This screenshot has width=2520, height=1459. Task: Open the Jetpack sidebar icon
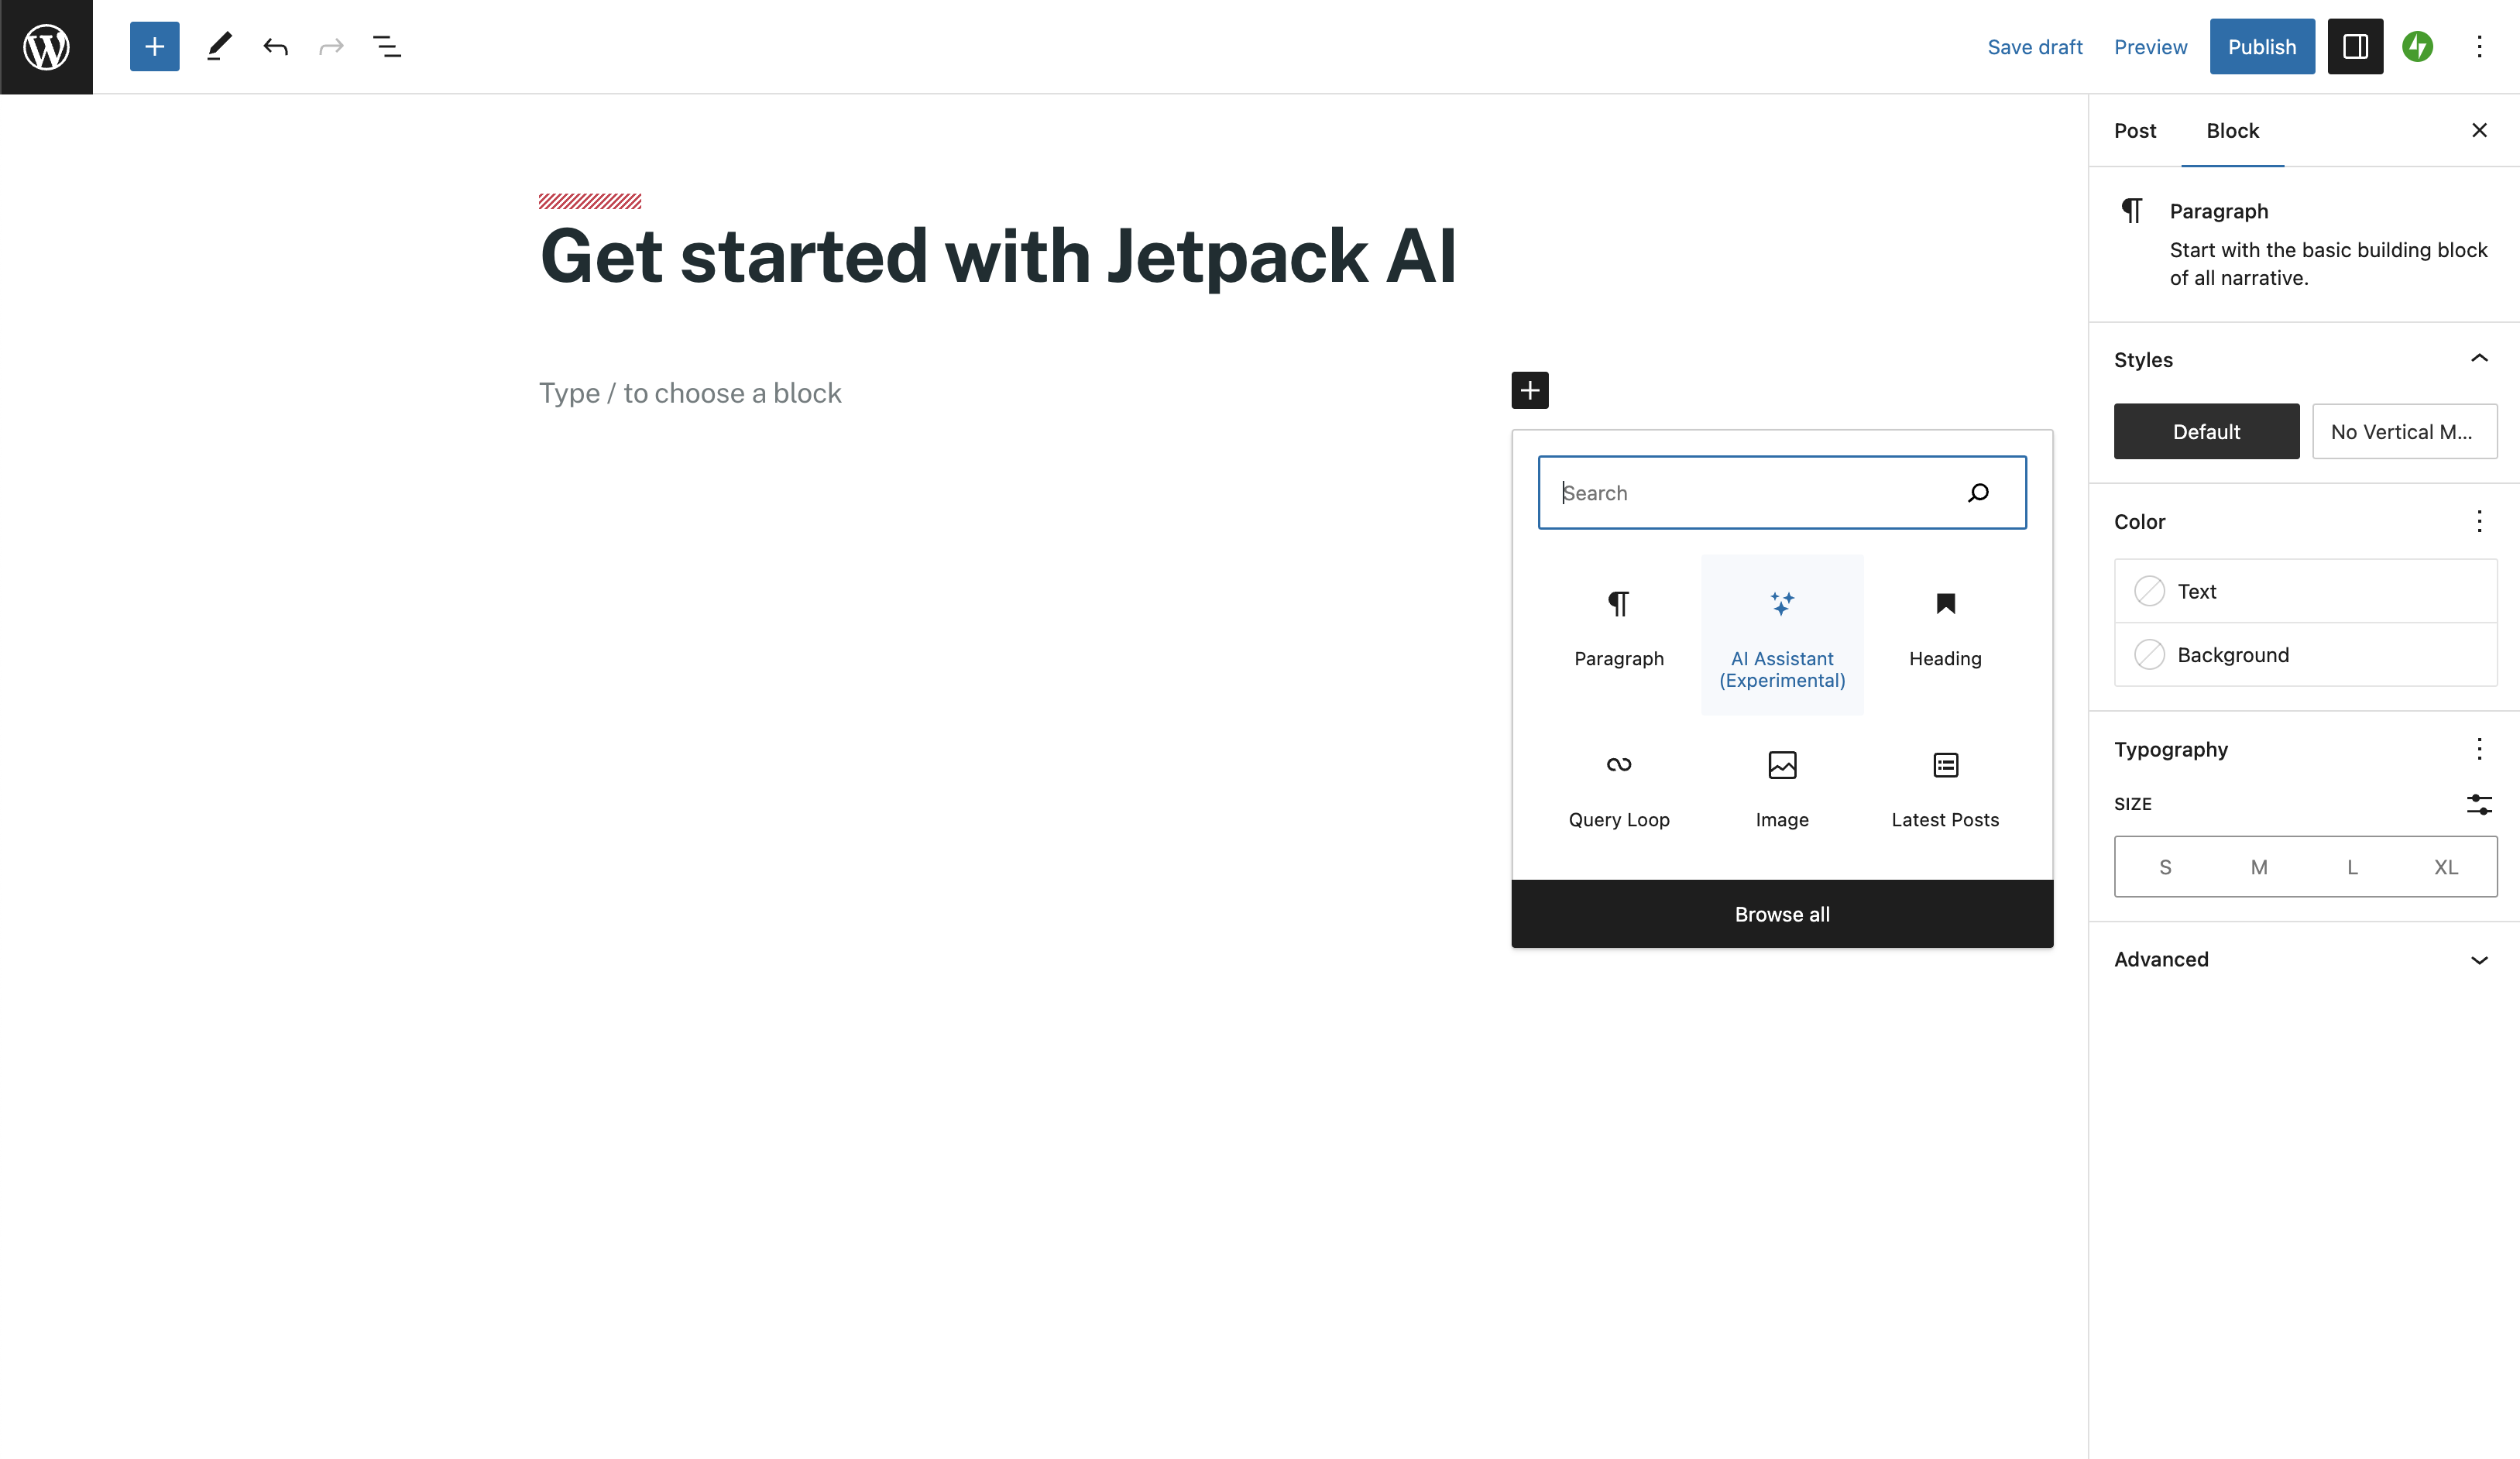coord(2417,46)
